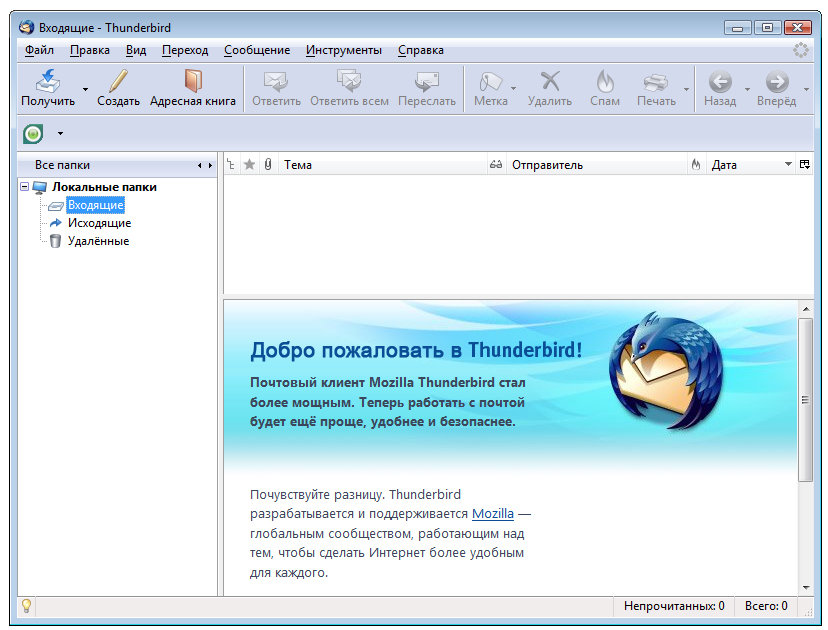Image resolution: width=828 pixels, height=630 pixels.
Task: Open the Справка menu
Action: point(421,50)
